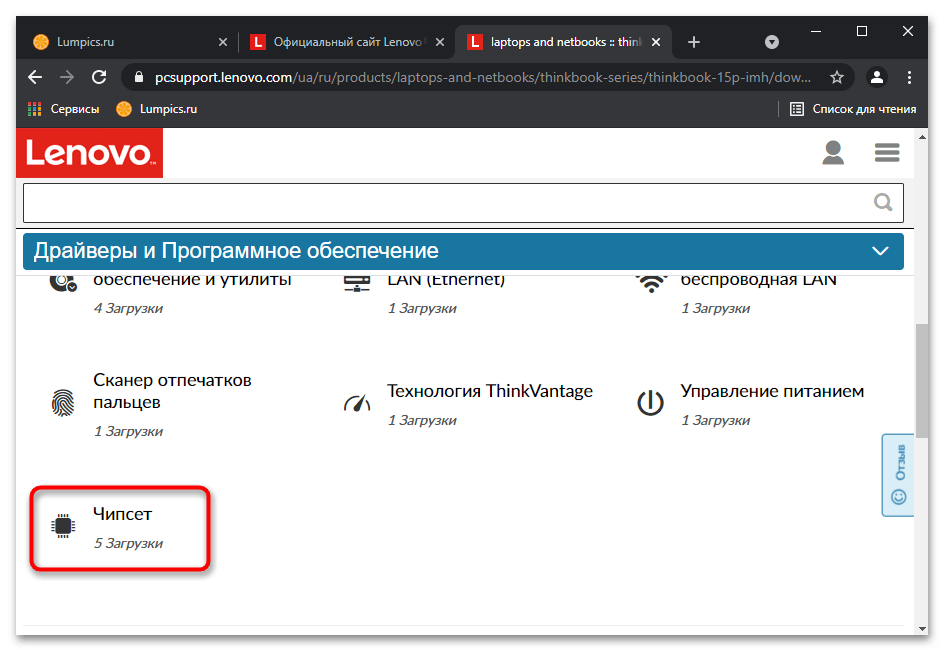The height and width of the screenshot is (651, 944).
Task: Open the user account profile icon
Action: 833,153
